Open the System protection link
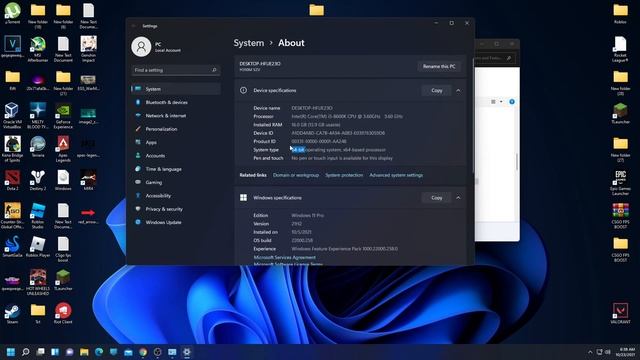Image resolution: width=640 pixels, height=360 pixels. pyautogui.click(x=344, y=175)
